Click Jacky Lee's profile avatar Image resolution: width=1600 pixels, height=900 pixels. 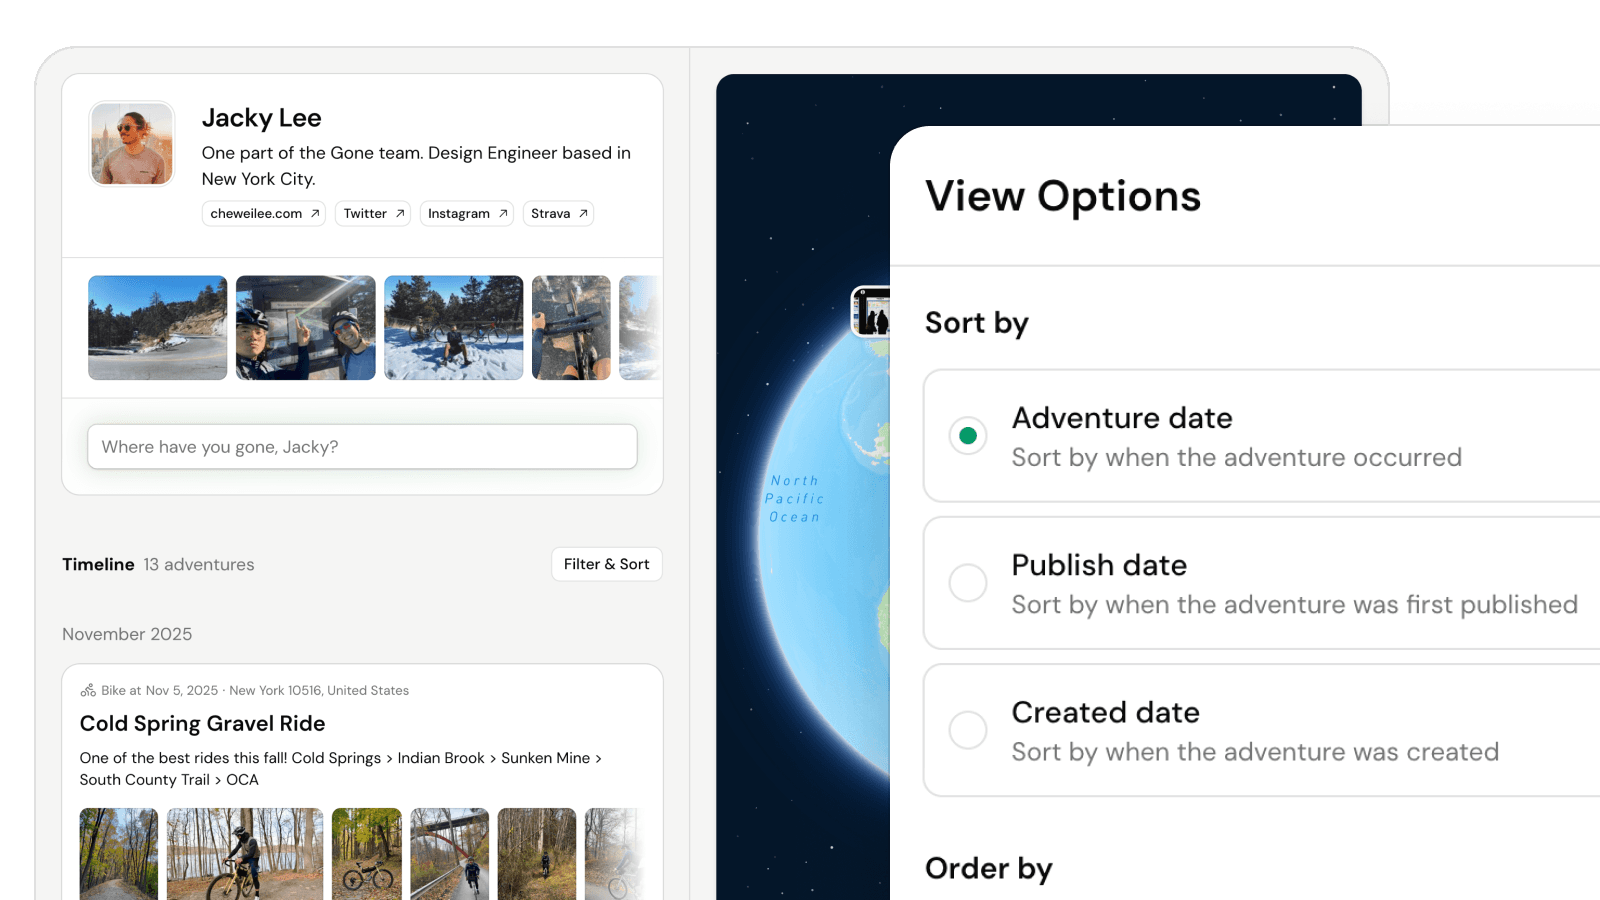132,143
